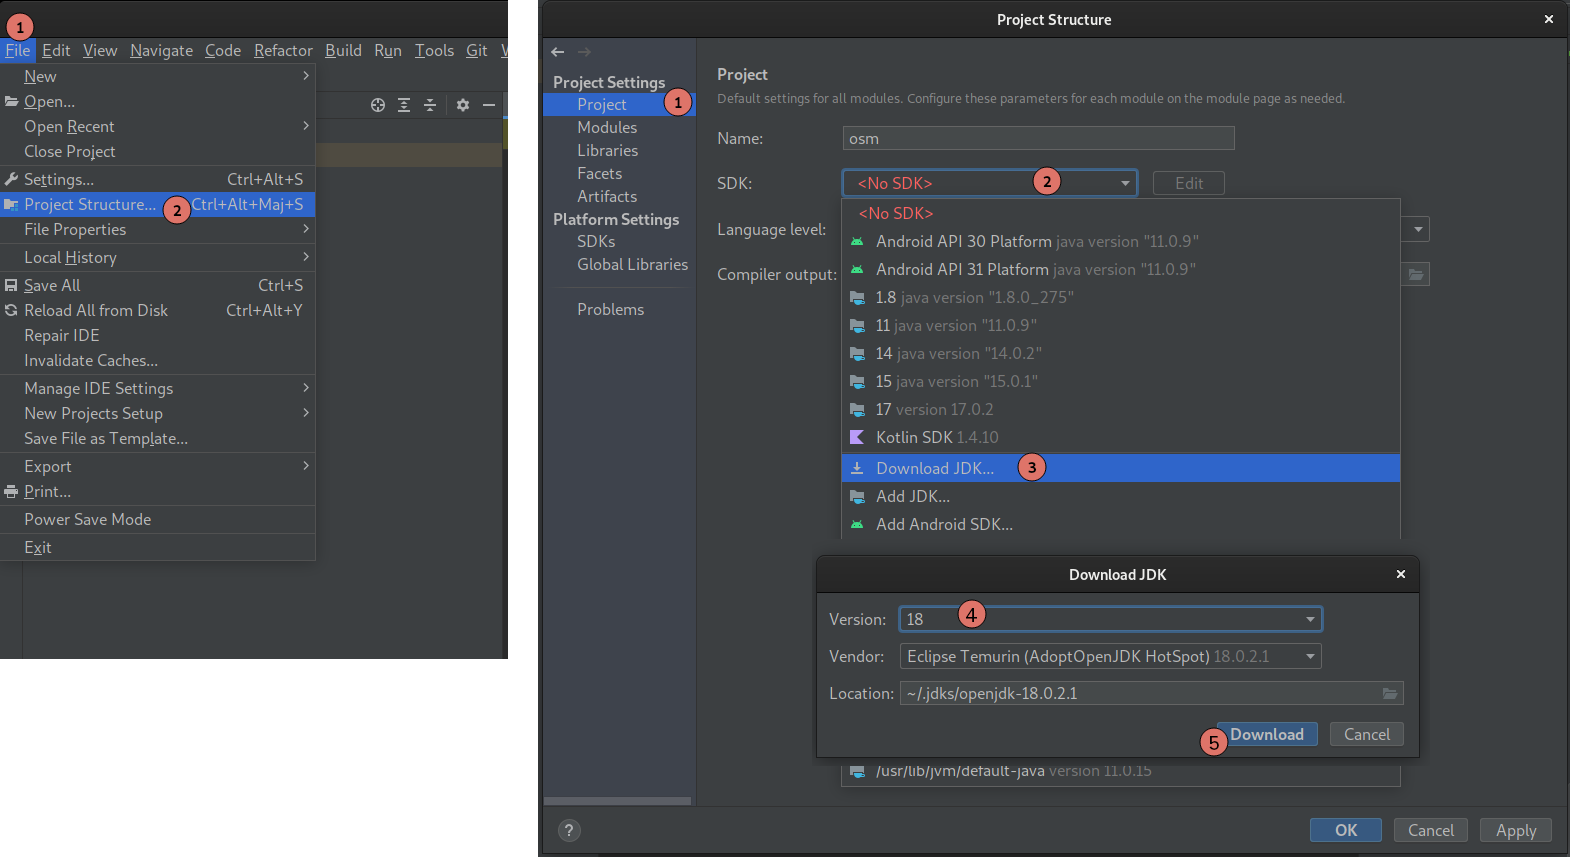Screen dimensions: 1570x857
Task: Open the Navigate menu
Action: click(161, 50)
